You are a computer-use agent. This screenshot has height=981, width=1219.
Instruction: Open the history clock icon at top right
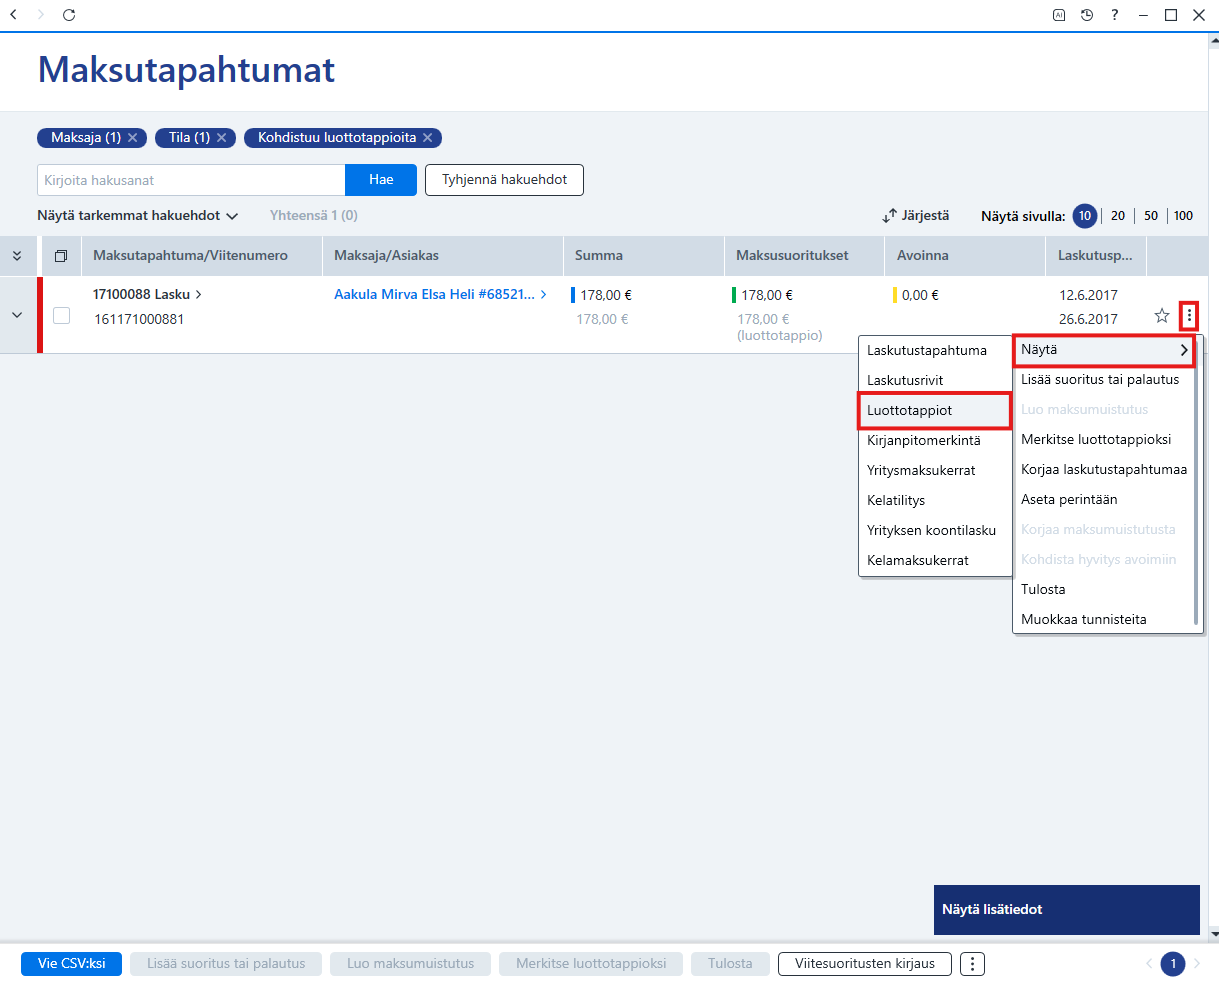pyautogui.click(x=1087, y=15)
